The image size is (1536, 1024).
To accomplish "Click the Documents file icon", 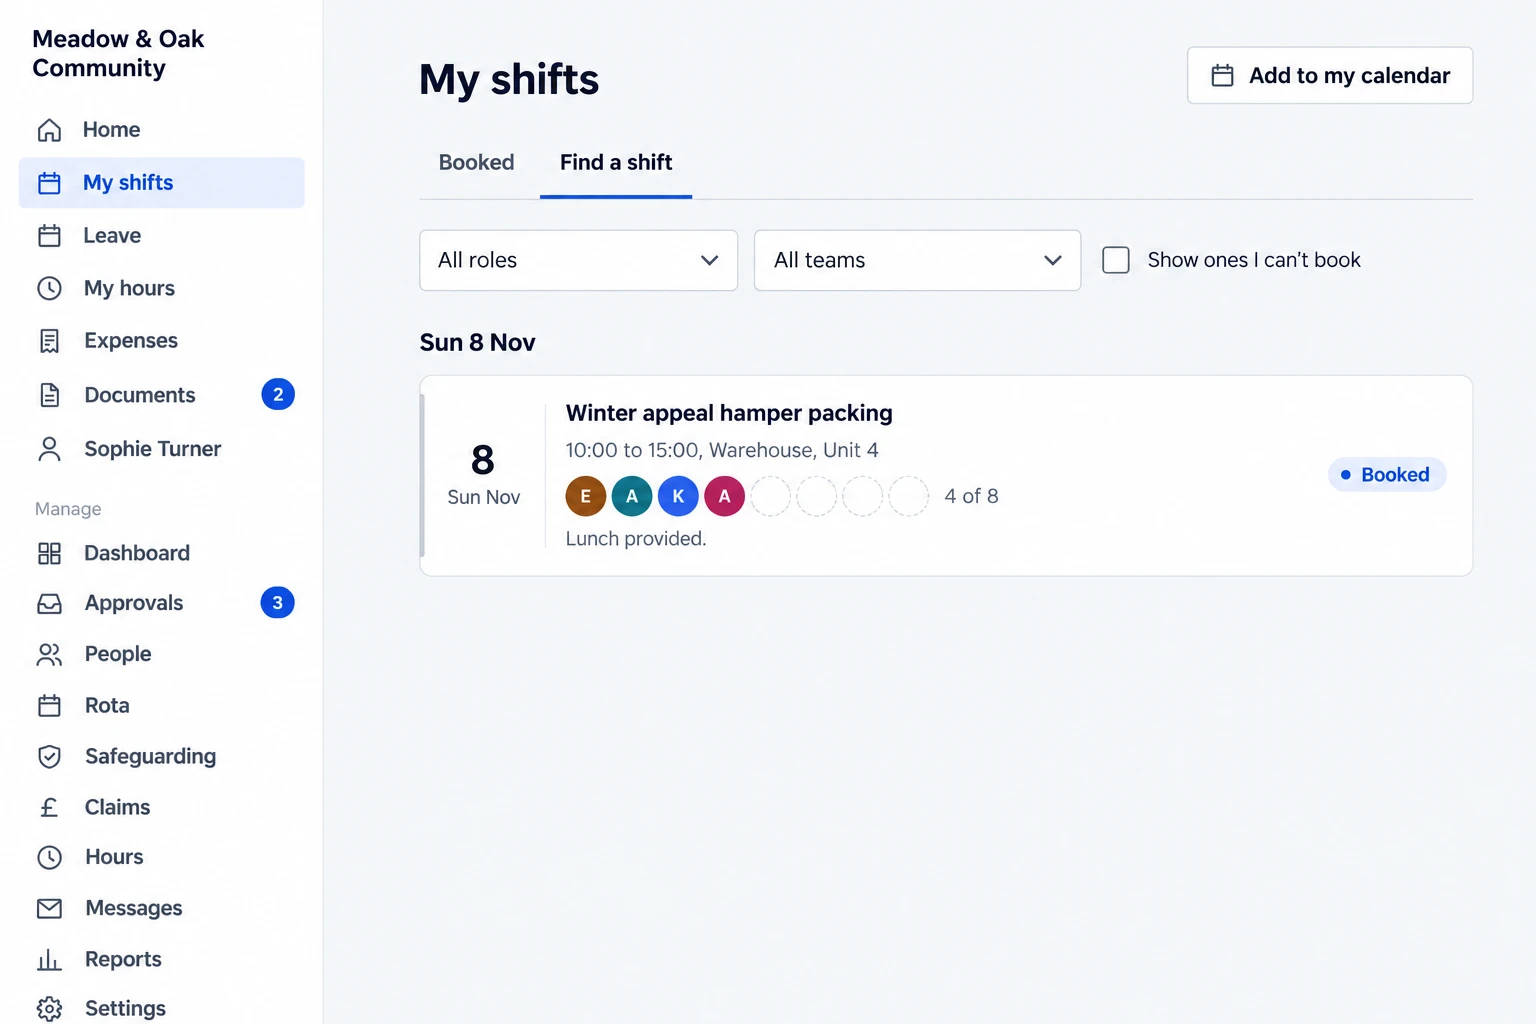I will coord(49,395).
